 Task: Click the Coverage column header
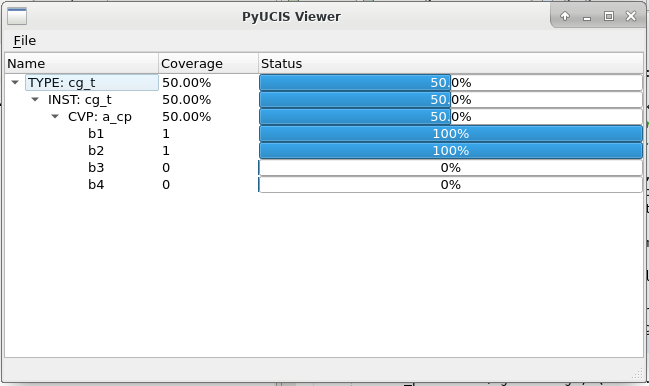coord(209,63)
